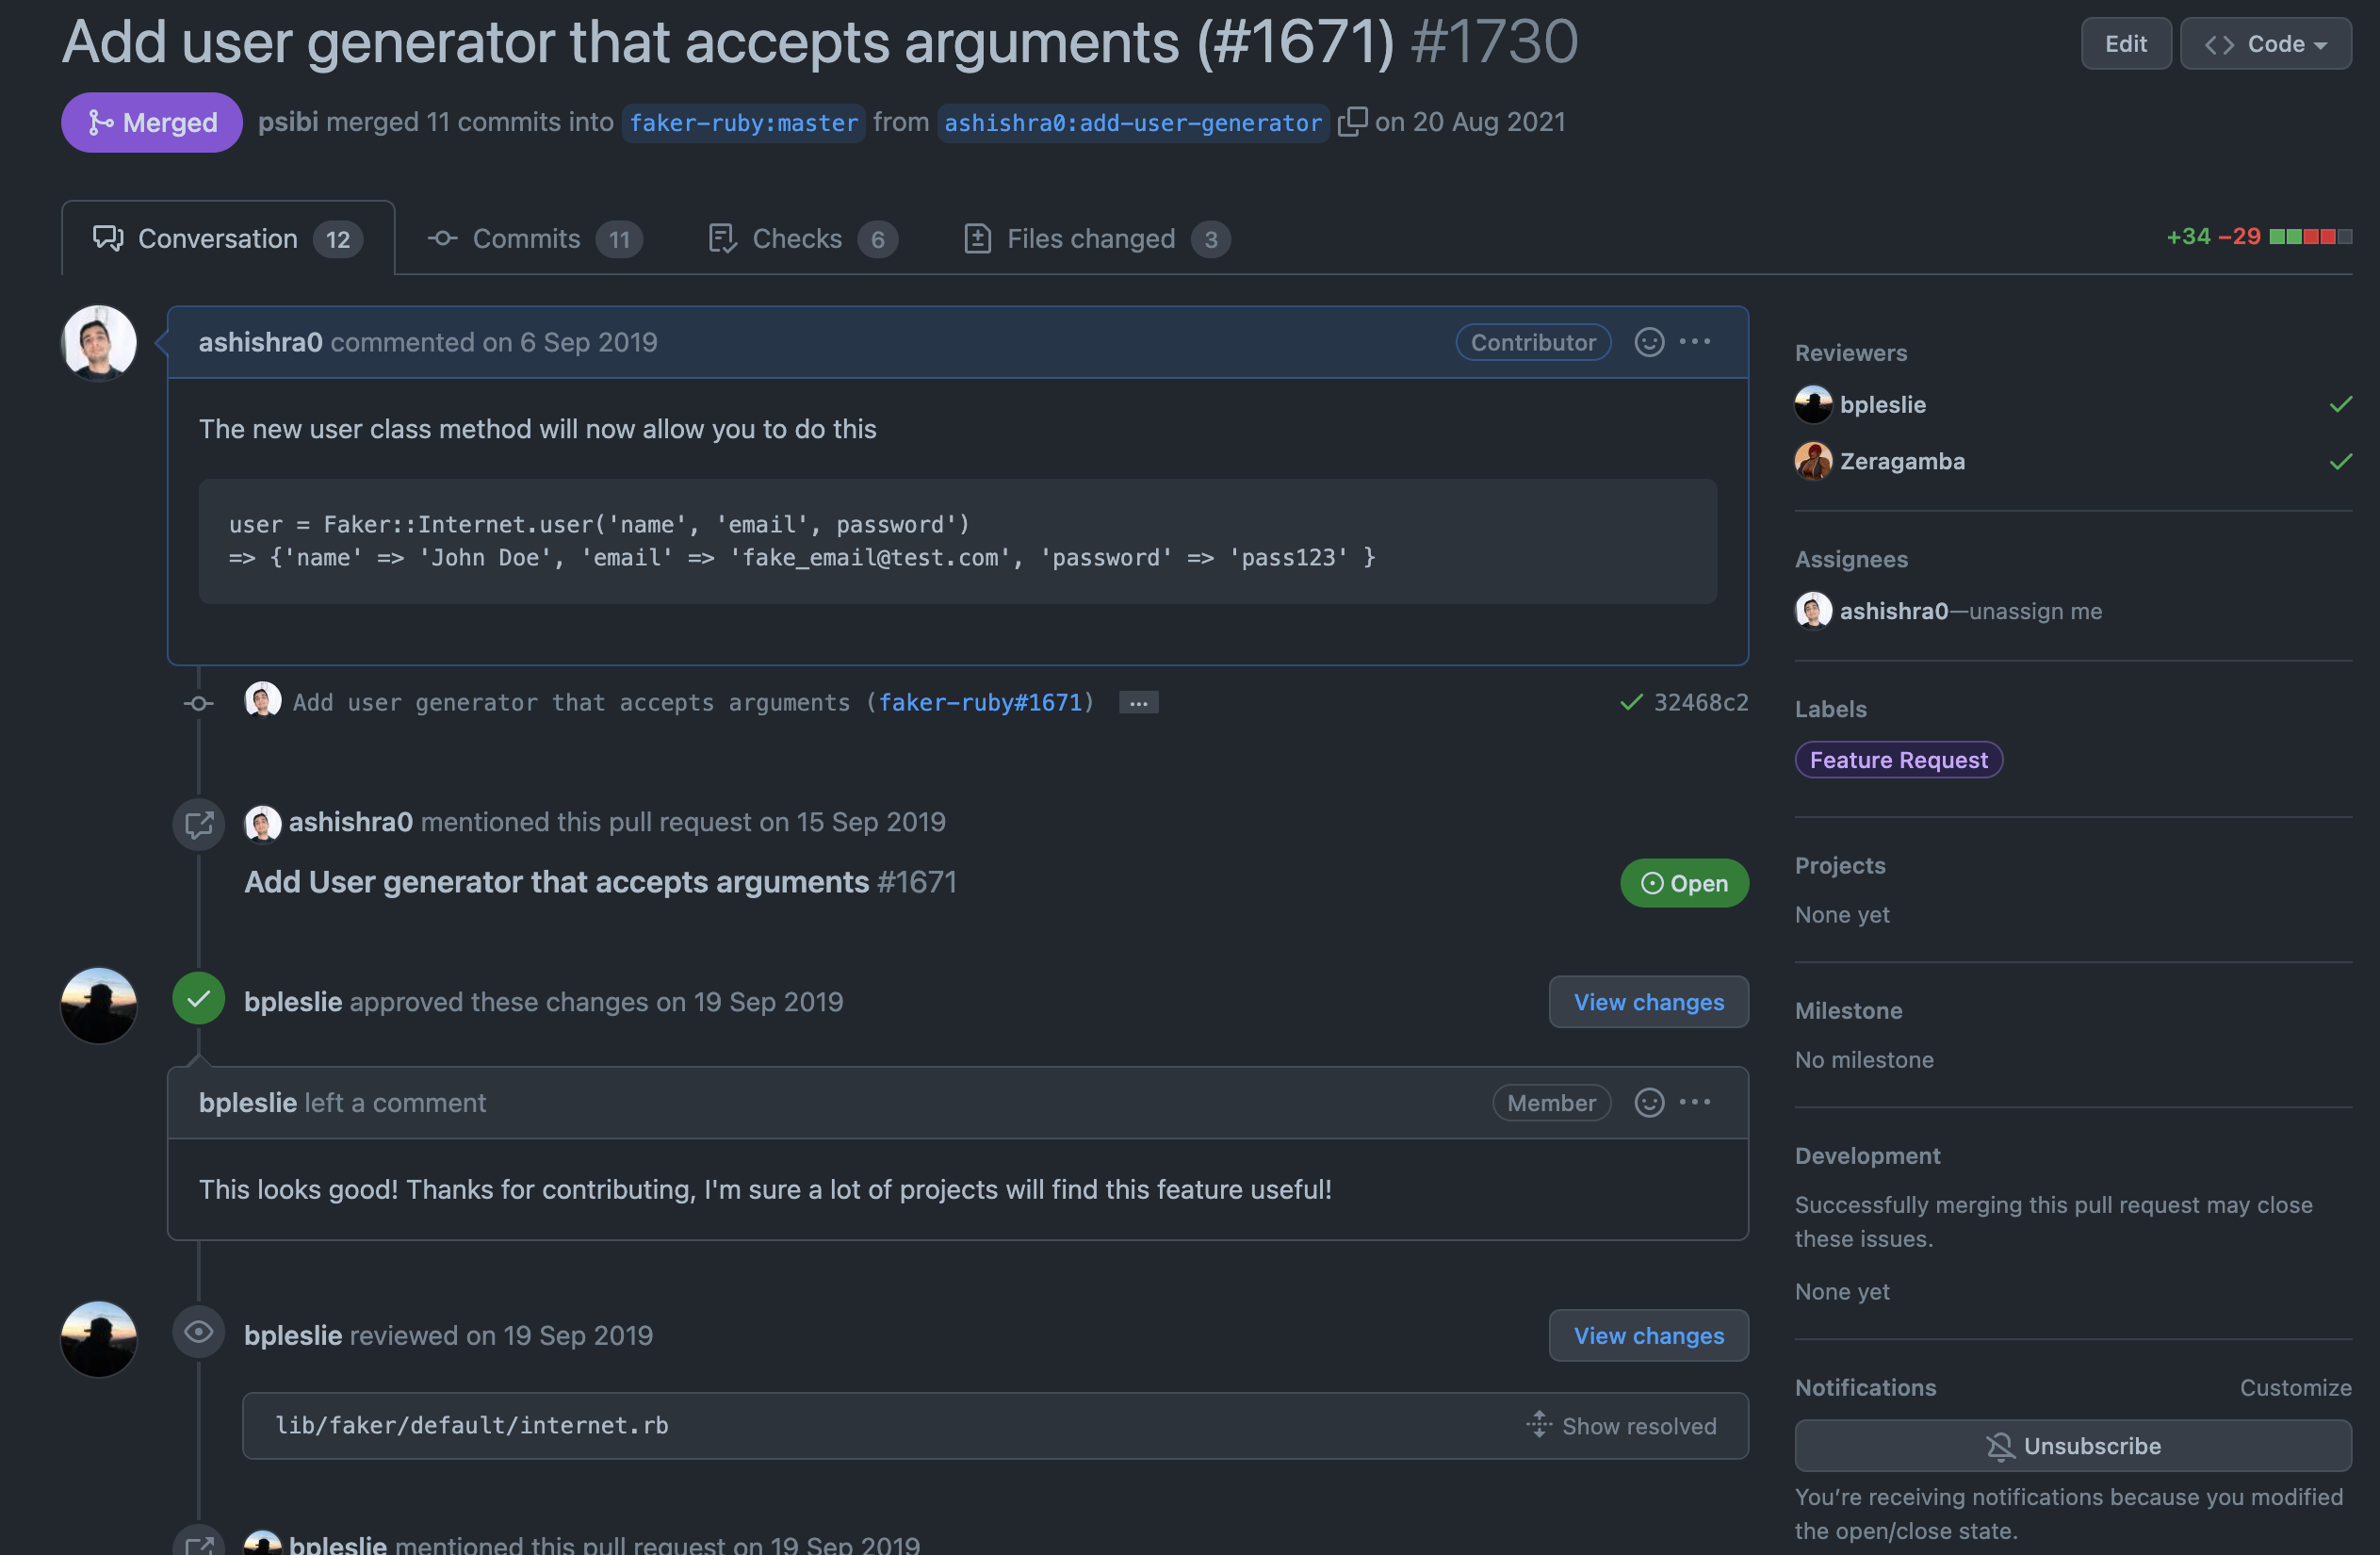Expand the hidden commit description ellipsis

click(1138, 702)
